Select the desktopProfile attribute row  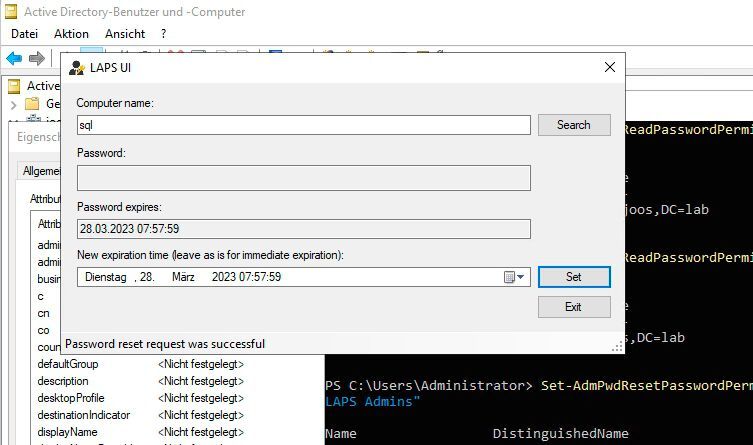click(141, 398)
